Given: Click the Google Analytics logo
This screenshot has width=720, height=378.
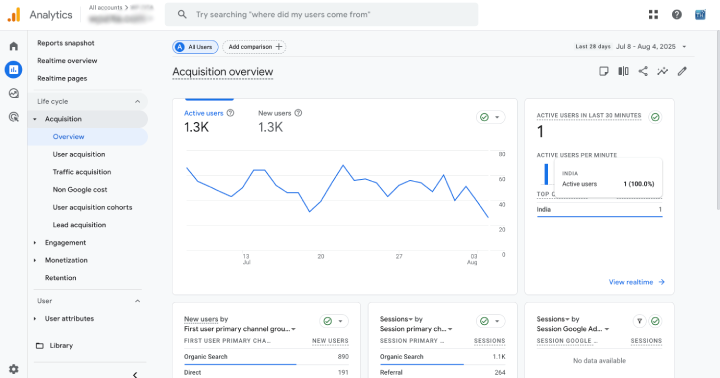Looking at the screenshot, I should [14, 15].
